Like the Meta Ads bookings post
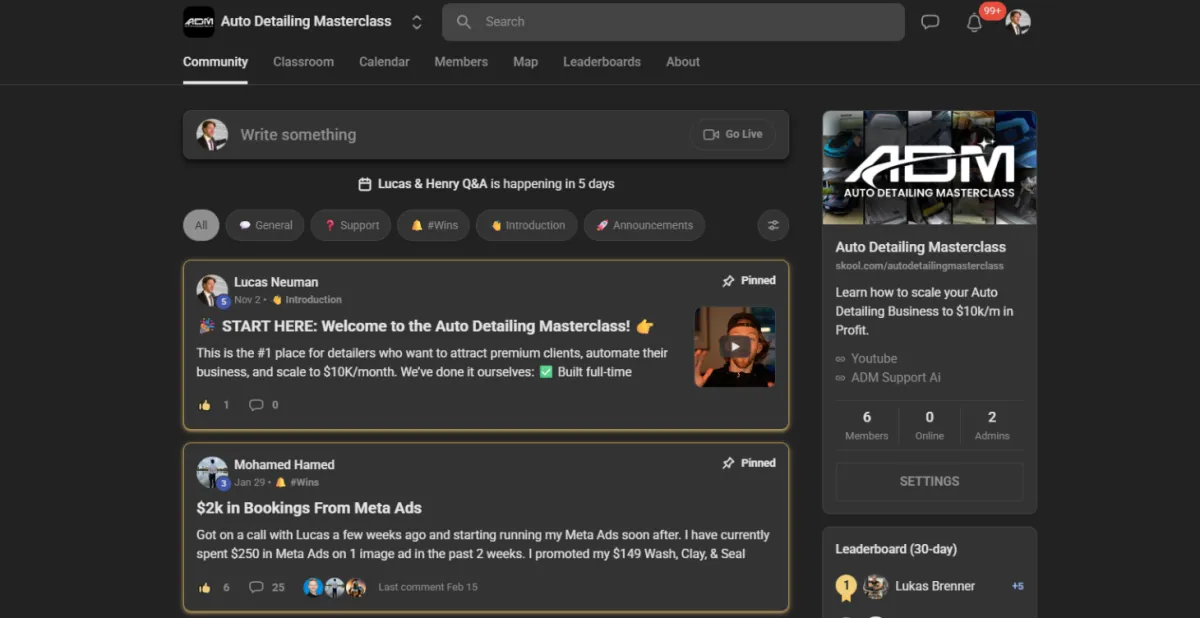The width and height of the screenshot is (1200, 618). point(205,587)
